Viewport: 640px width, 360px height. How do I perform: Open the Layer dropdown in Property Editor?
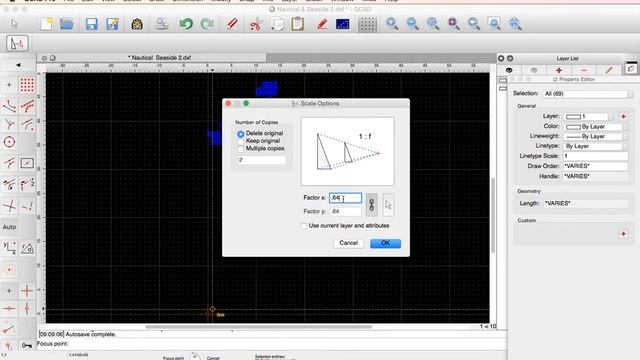(x=589, y=117)
